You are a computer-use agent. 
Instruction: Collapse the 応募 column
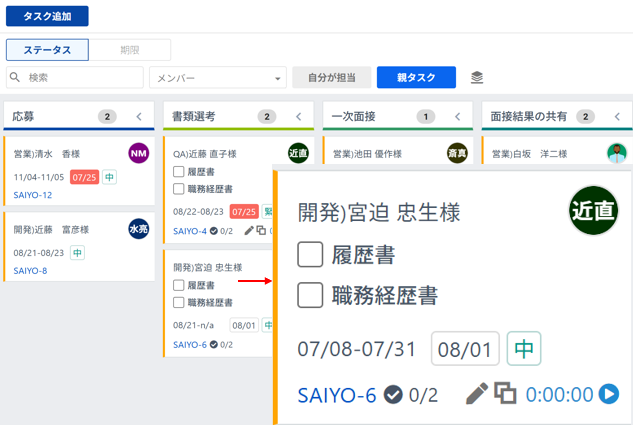(x=139, y=117)
